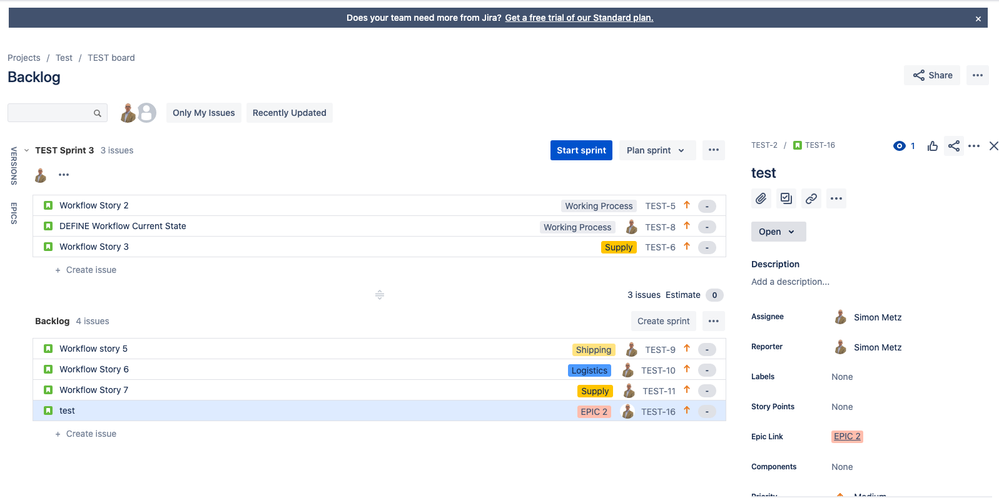999x502 pixels.
Task: Open Backlog section more actions menu
Action: click(x=714, y=321)
